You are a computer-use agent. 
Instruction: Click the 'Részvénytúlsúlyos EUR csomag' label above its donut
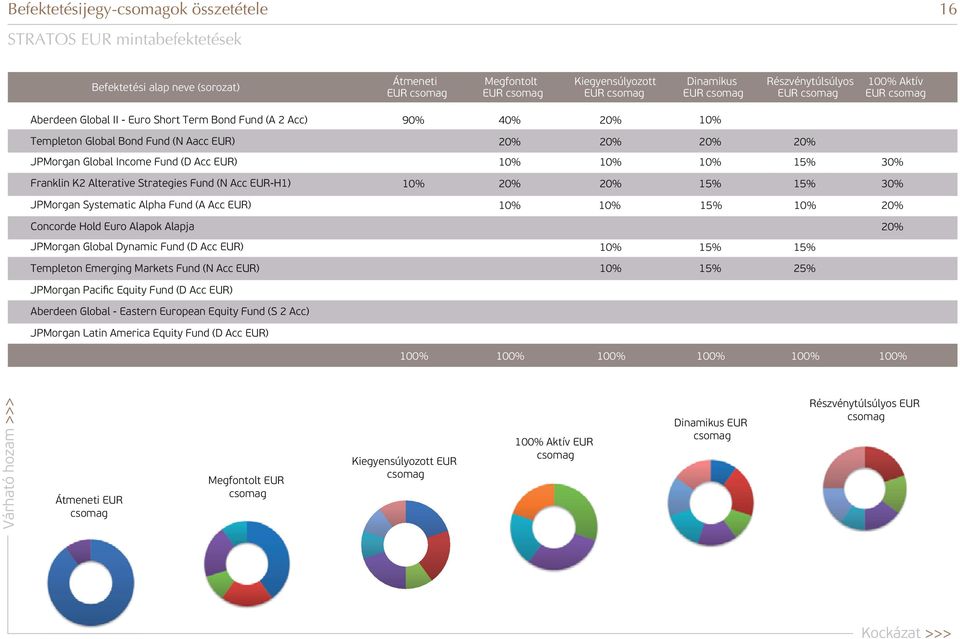(x=864, y=410)
